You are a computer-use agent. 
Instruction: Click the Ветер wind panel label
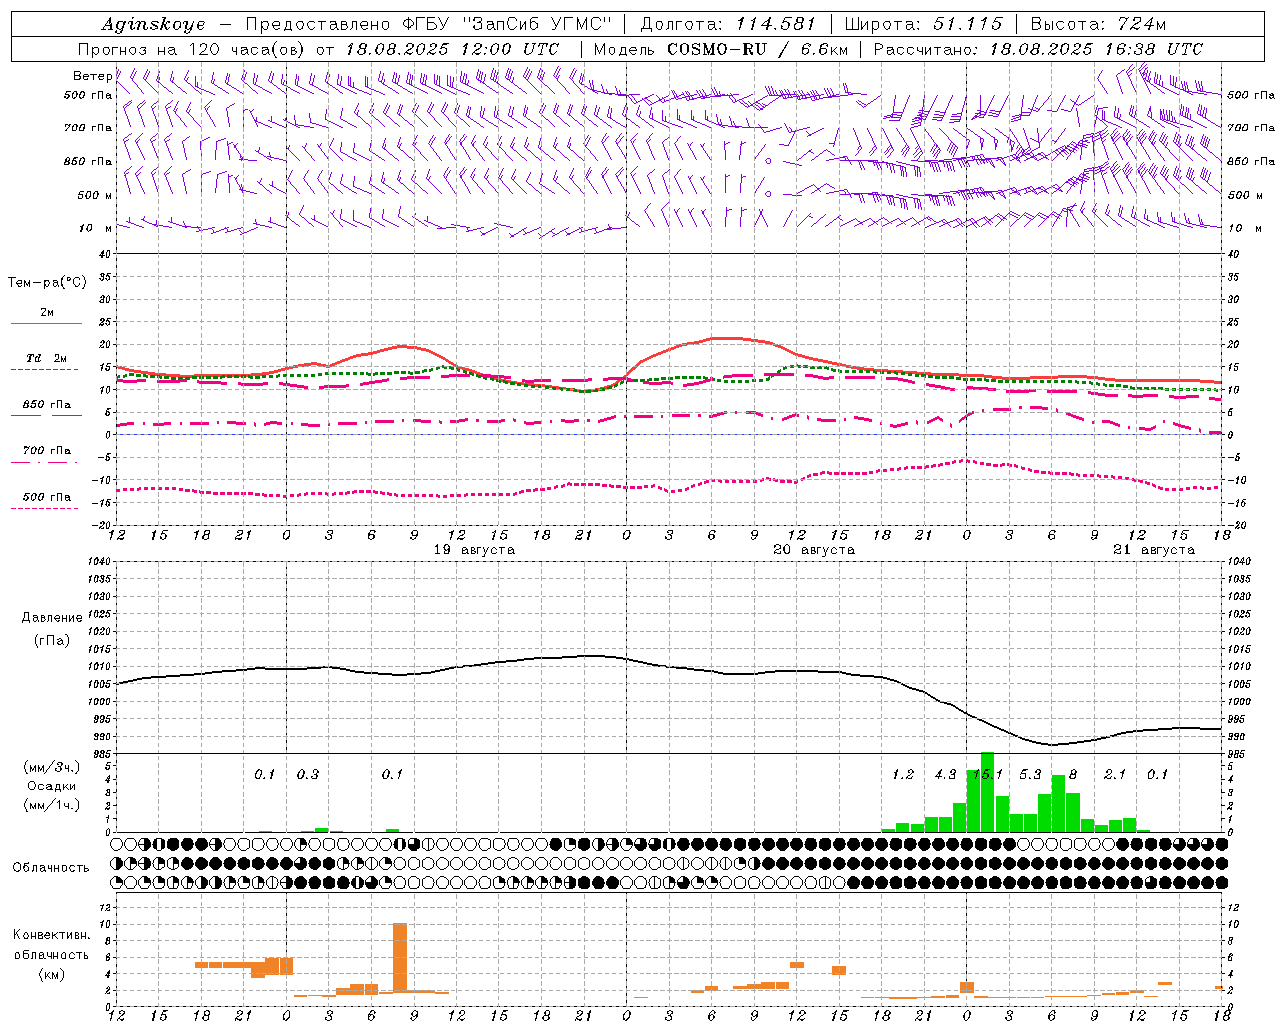(92, 76)
